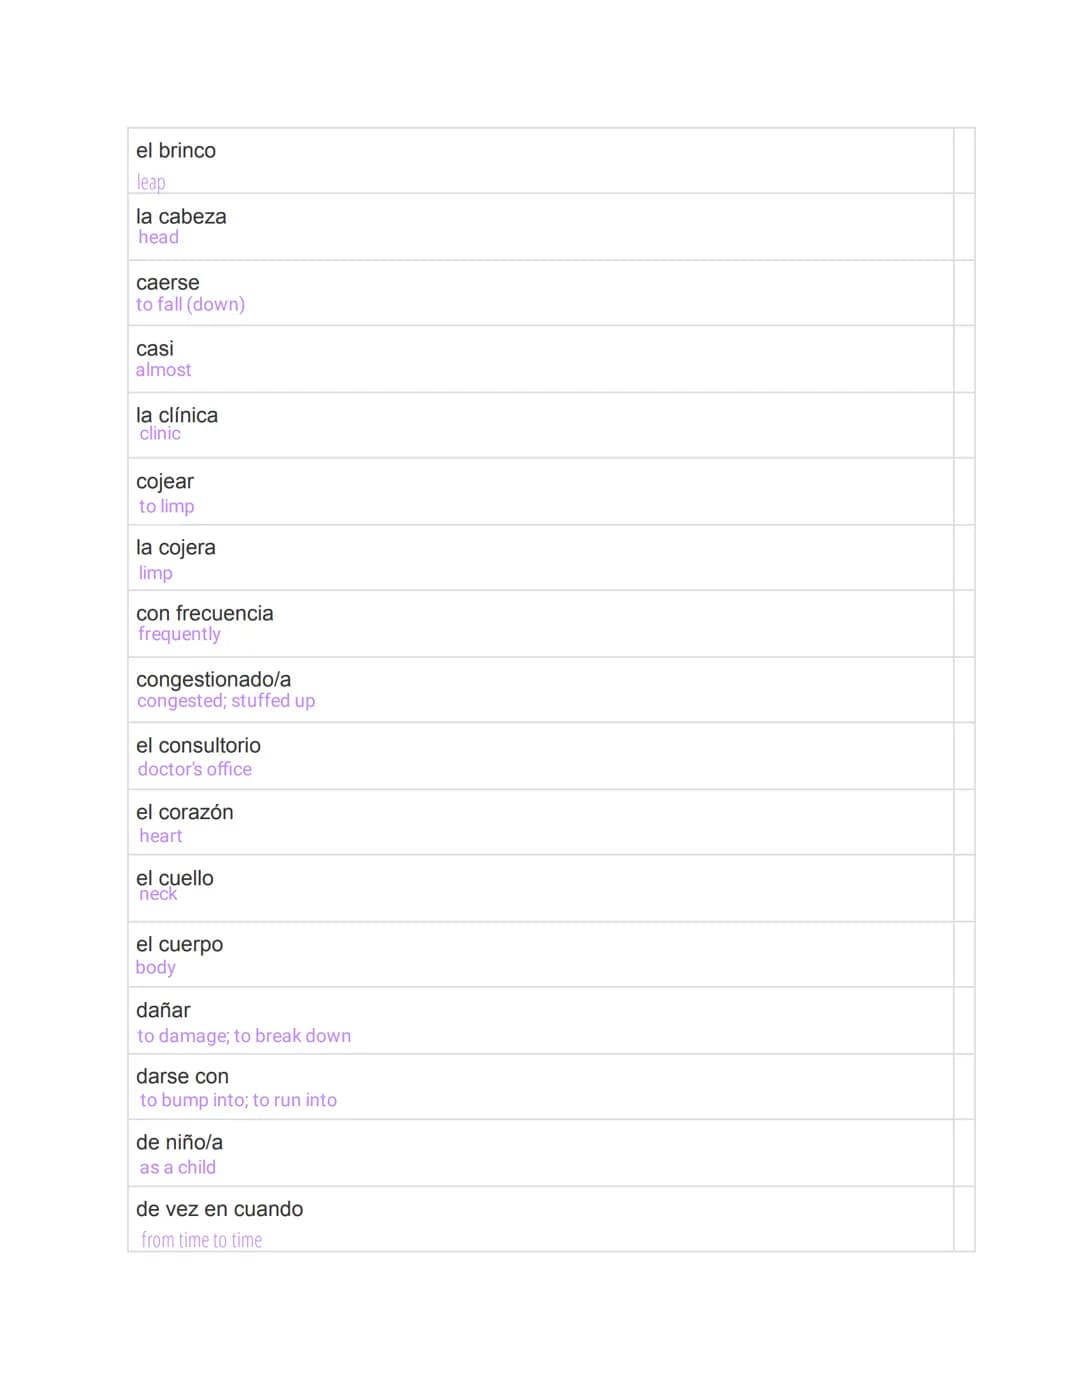Click the term 'el brinco'

tap(176, 151)
